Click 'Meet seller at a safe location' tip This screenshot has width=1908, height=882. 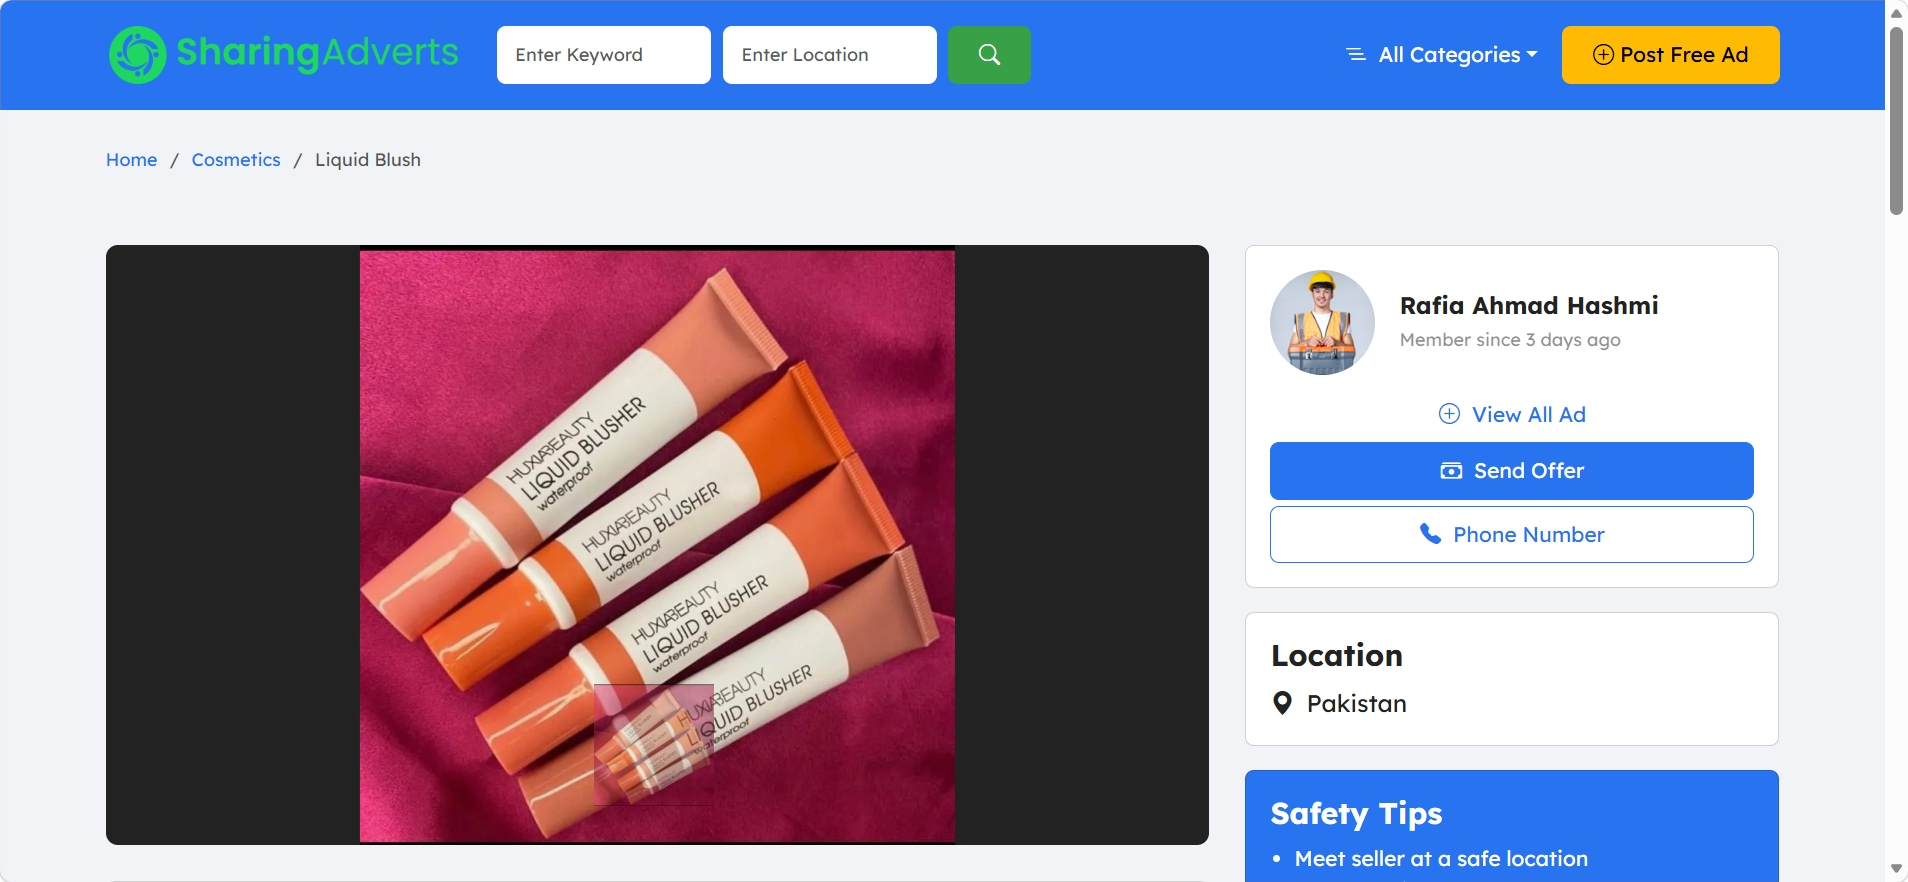[x=1441, y=859]
